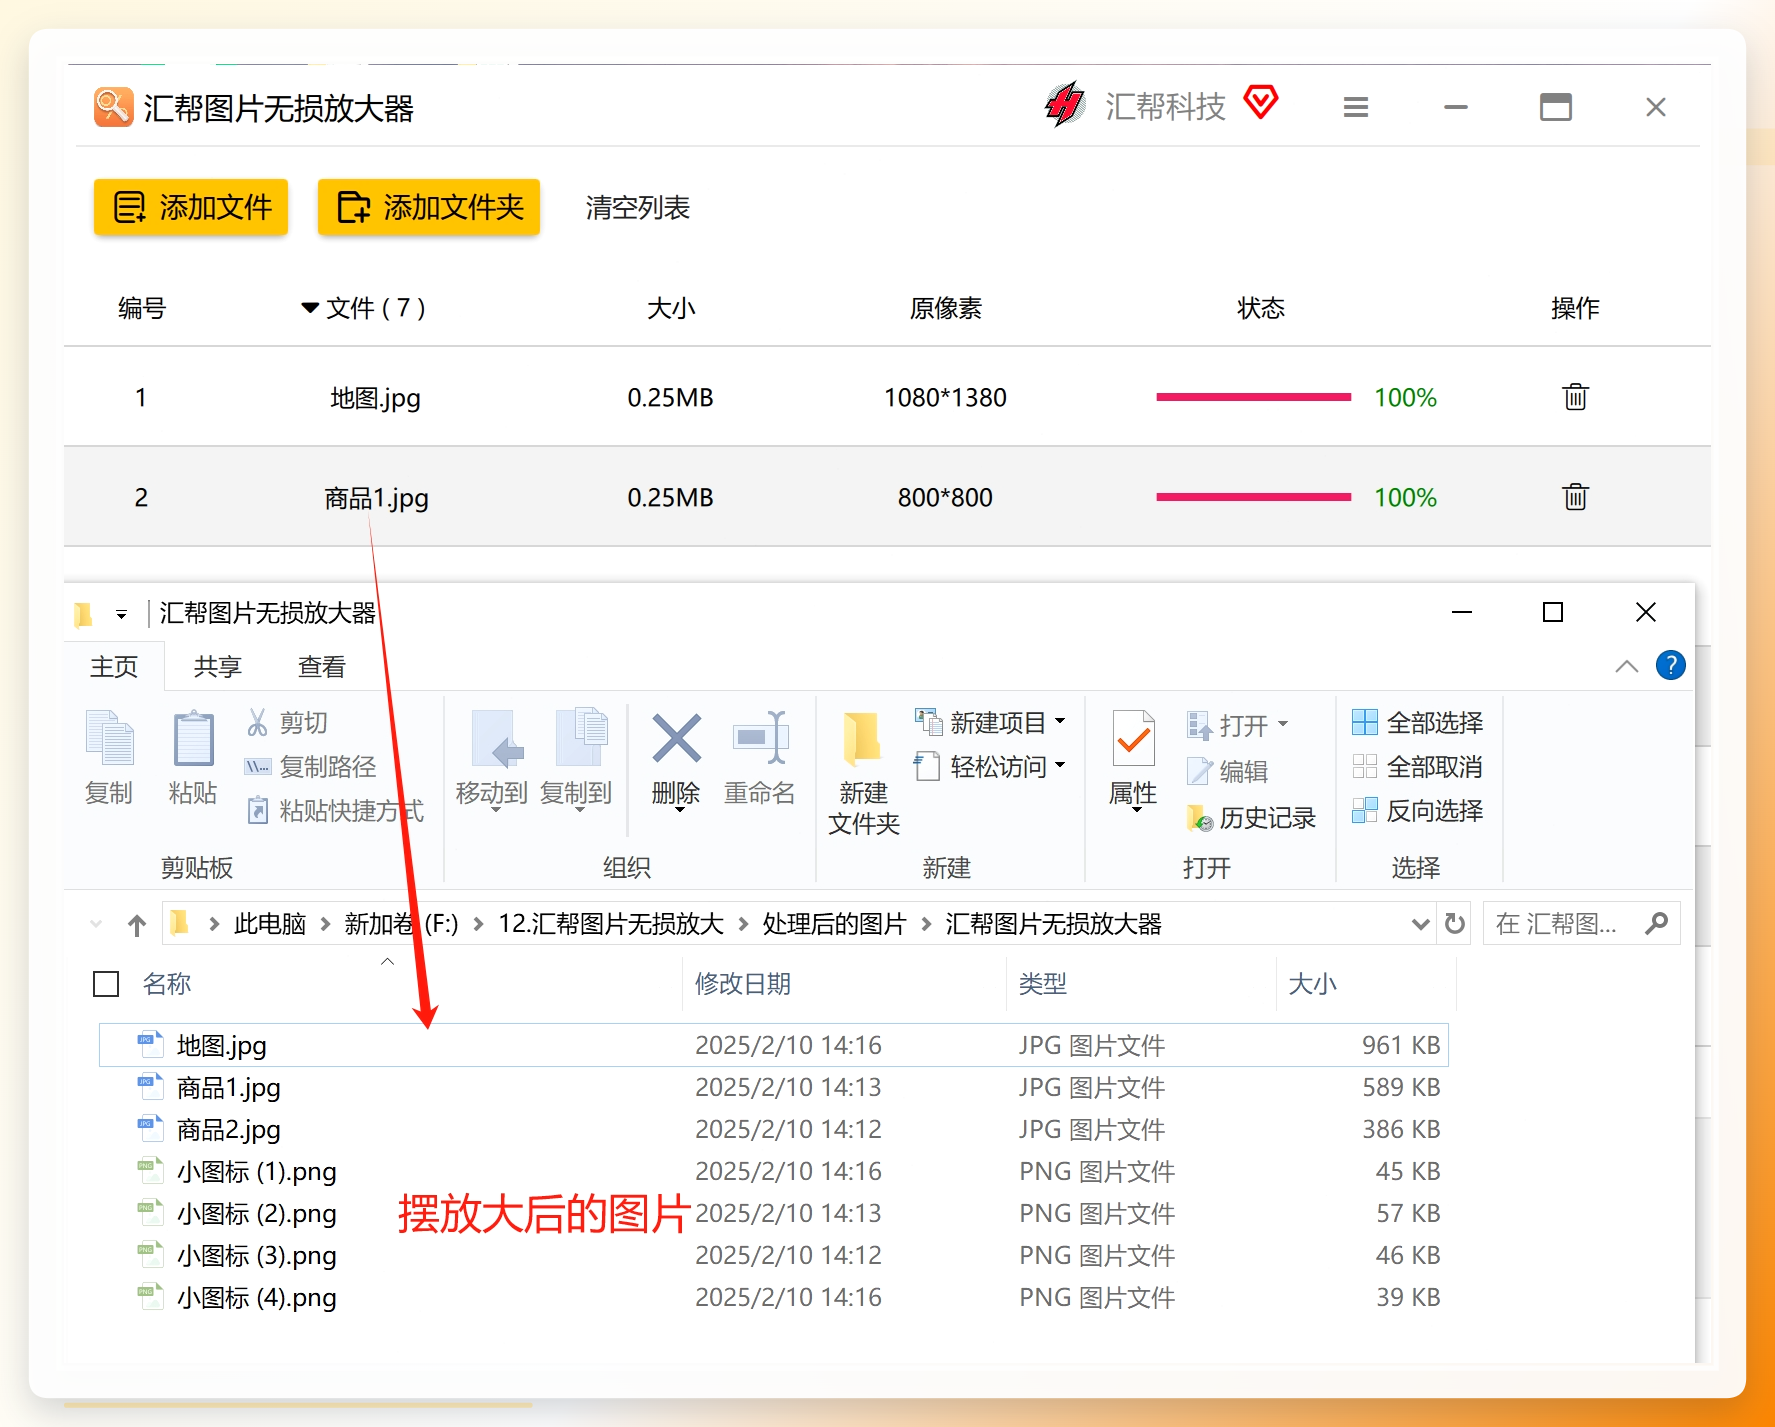Click the 添加文件 button
The width and height of the screenshot is (1775, 1427).
191,207
